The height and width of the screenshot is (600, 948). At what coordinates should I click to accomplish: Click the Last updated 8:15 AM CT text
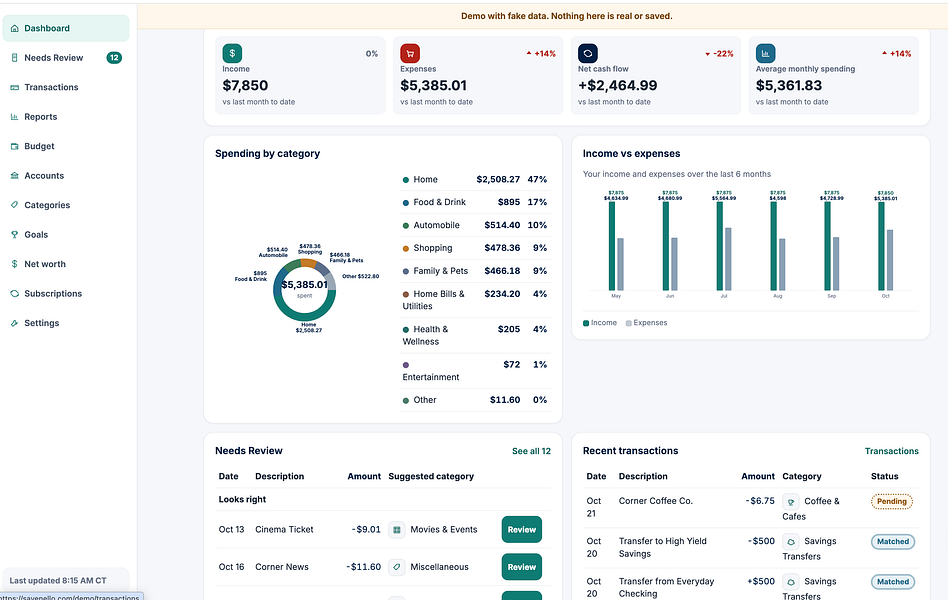click(x=58, y=581)
